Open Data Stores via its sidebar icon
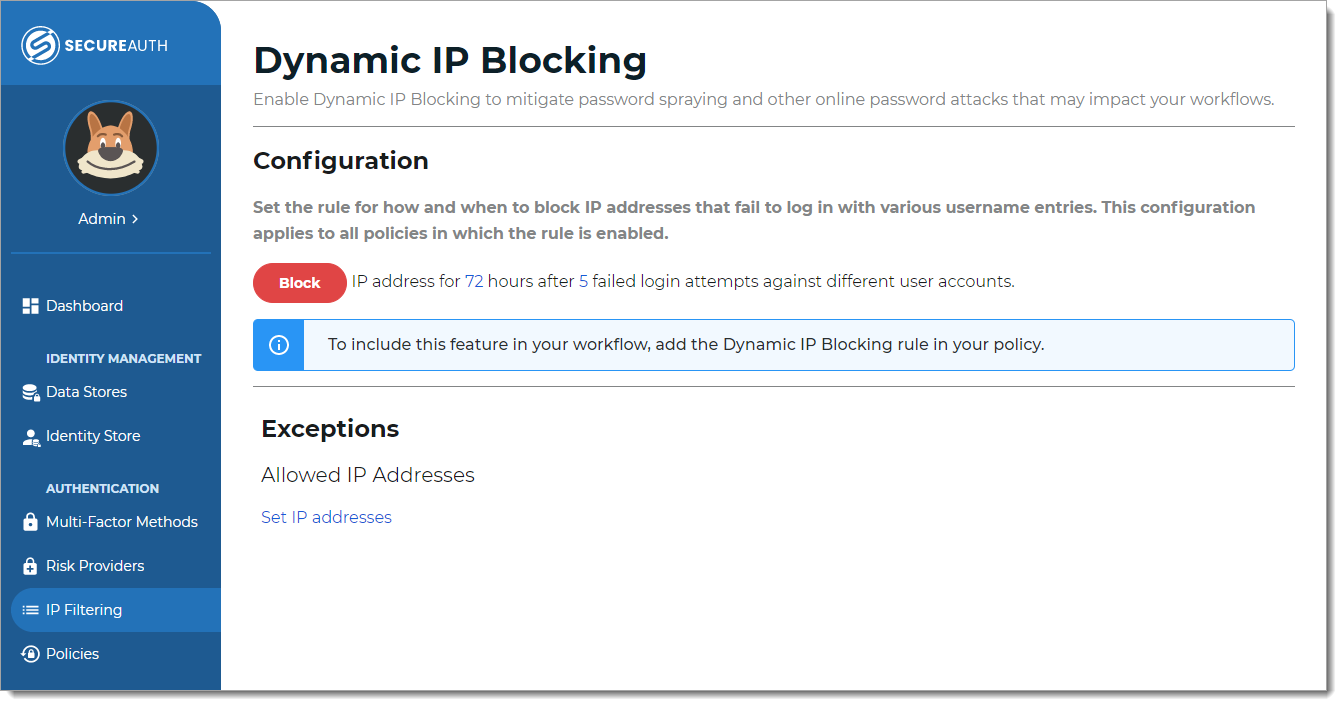The image size is (1342, 706). pyautogui.click(x=29, y=391)
